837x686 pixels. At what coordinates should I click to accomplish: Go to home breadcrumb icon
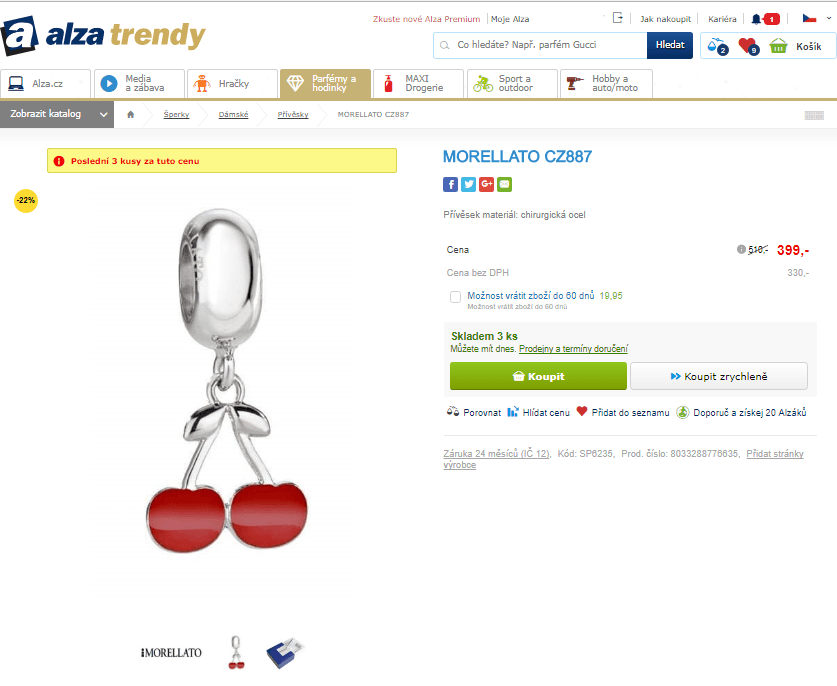coord(131,114)
